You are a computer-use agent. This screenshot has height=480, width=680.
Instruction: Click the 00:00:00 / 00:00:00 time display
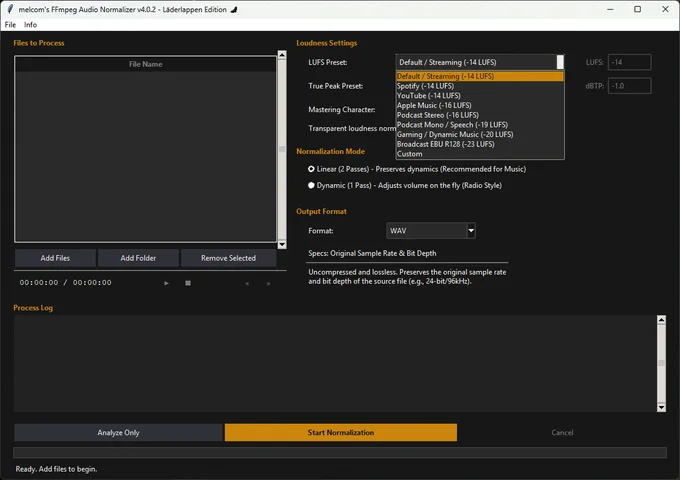[65, 283]
